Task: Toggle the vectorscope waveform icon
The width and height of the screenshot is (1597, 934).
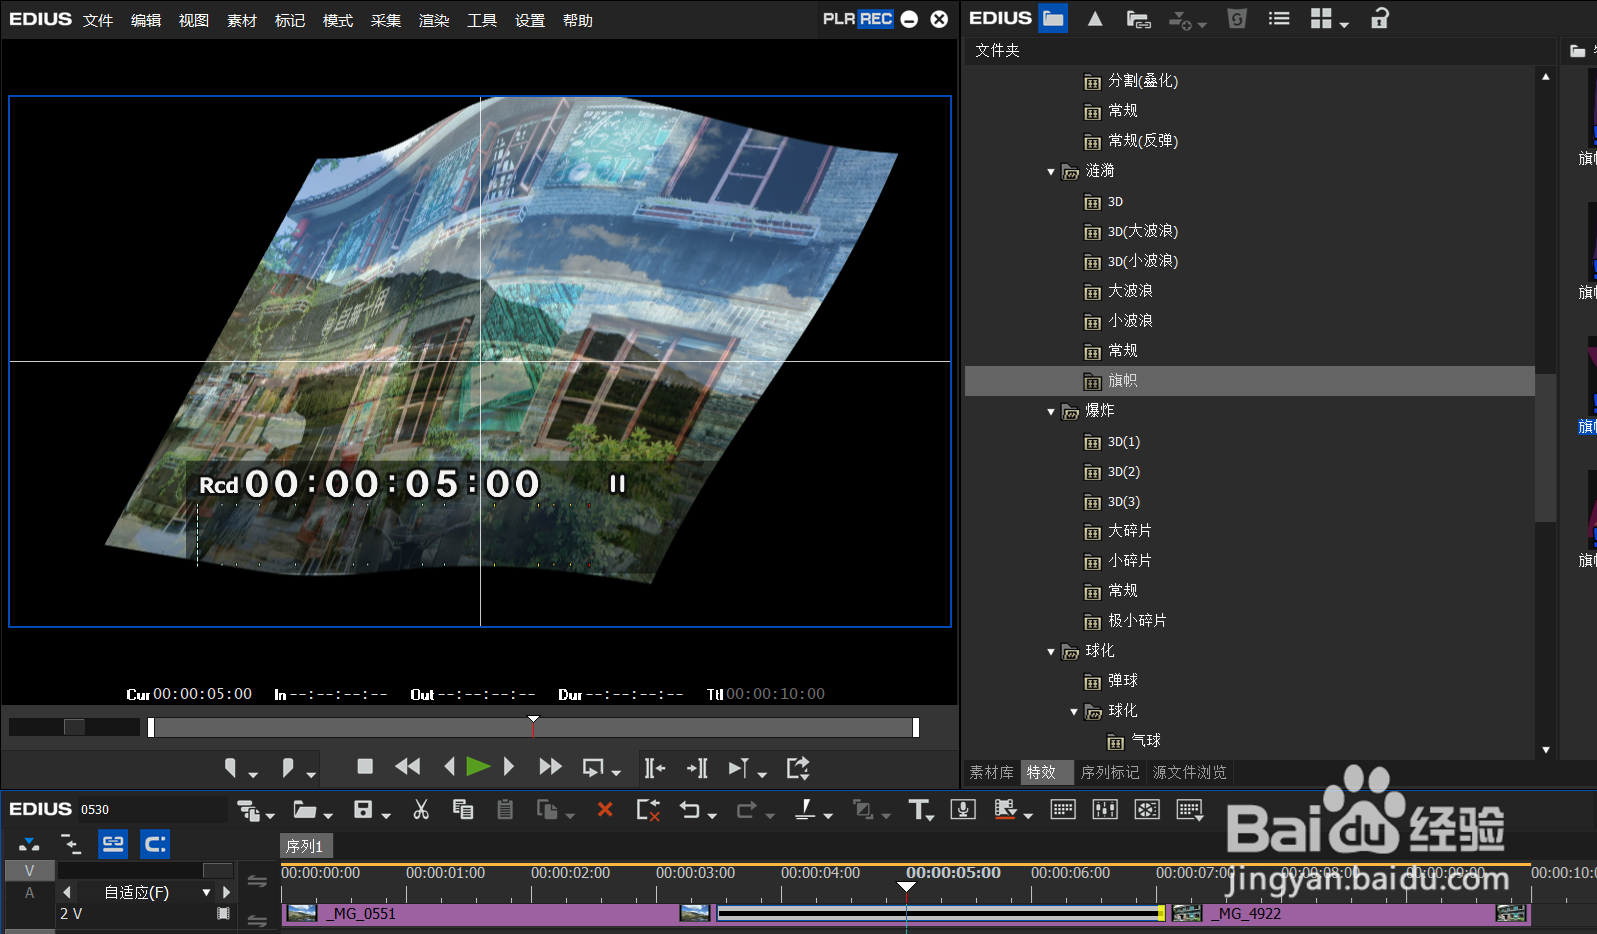Action: [x=1147, y=810]
